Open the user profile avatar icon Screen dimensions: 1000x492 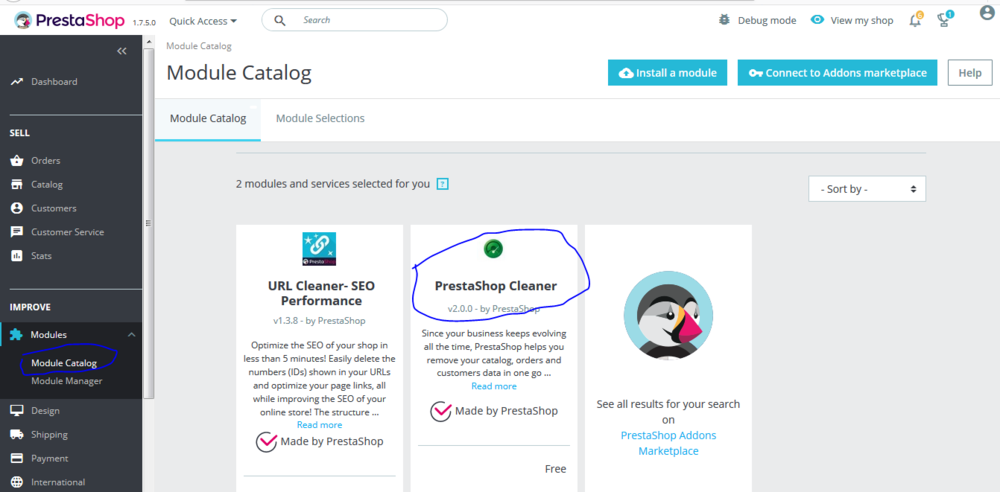coord(987,15)
